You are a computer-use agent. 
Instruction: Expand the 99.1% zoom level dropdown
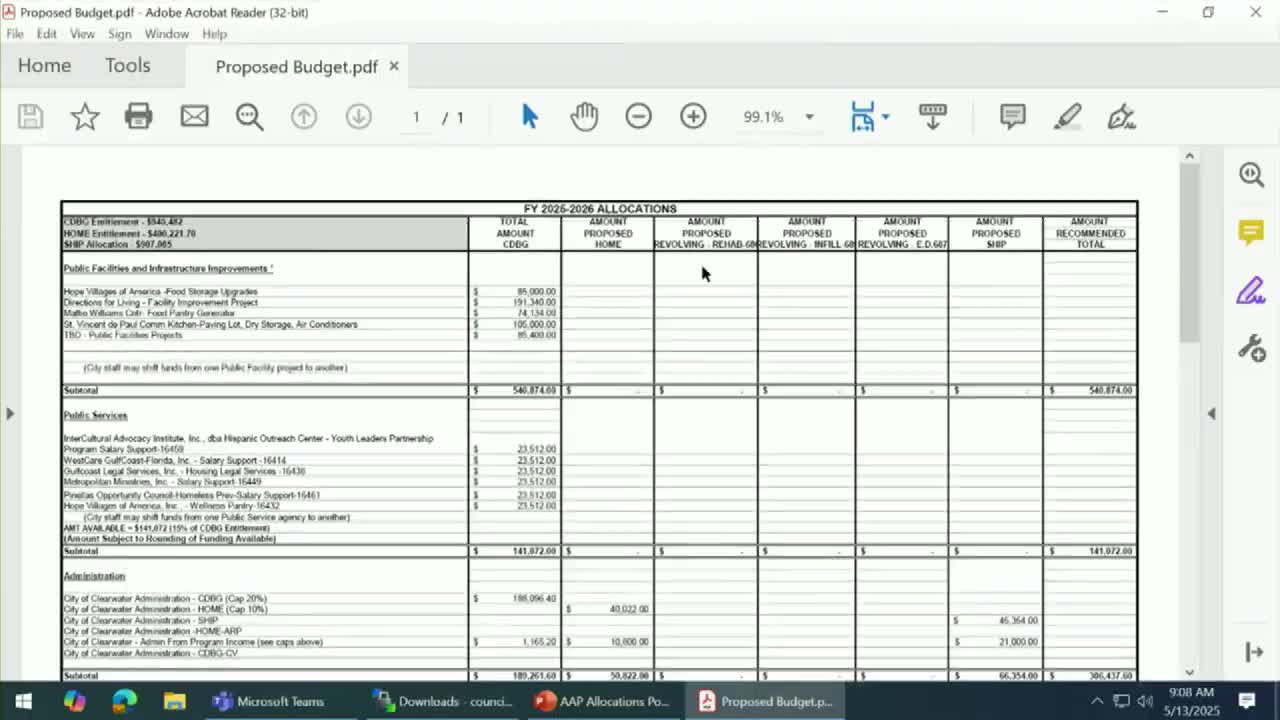(x=809, y=117)
